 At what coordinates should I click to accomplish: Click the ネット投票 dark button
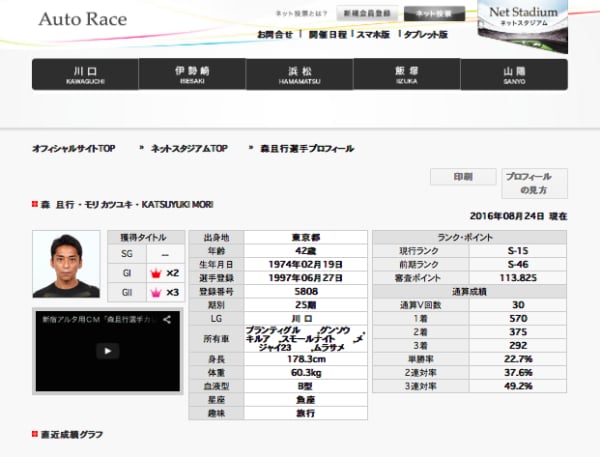434,14
